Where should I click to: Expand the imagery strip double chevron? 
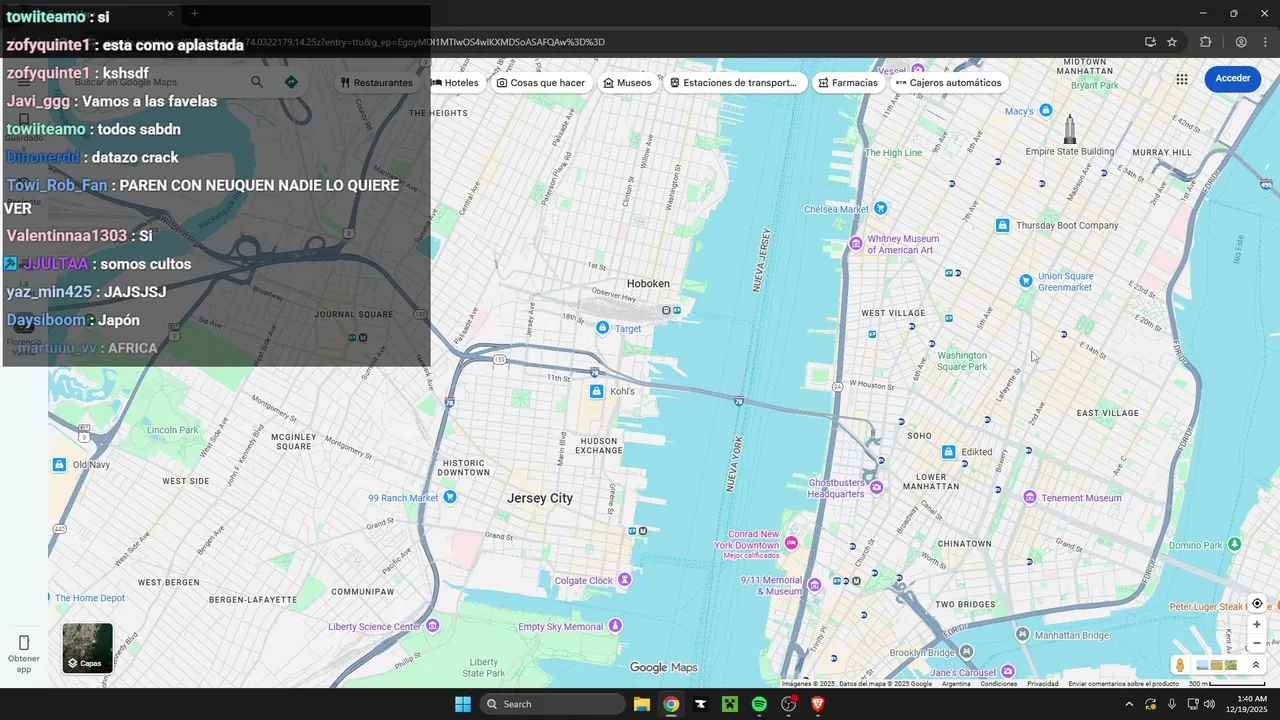tap(1256, 665)
